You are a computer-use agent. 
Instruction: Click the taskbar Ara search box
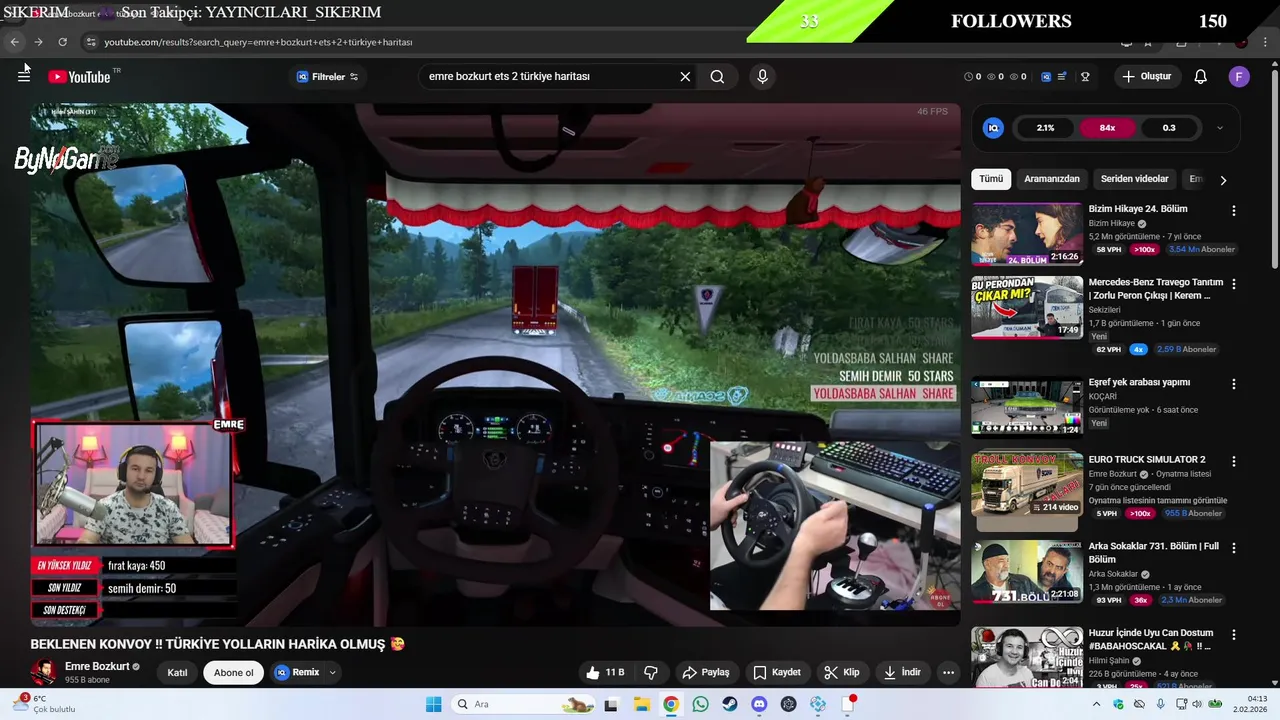tap(523, 704)
